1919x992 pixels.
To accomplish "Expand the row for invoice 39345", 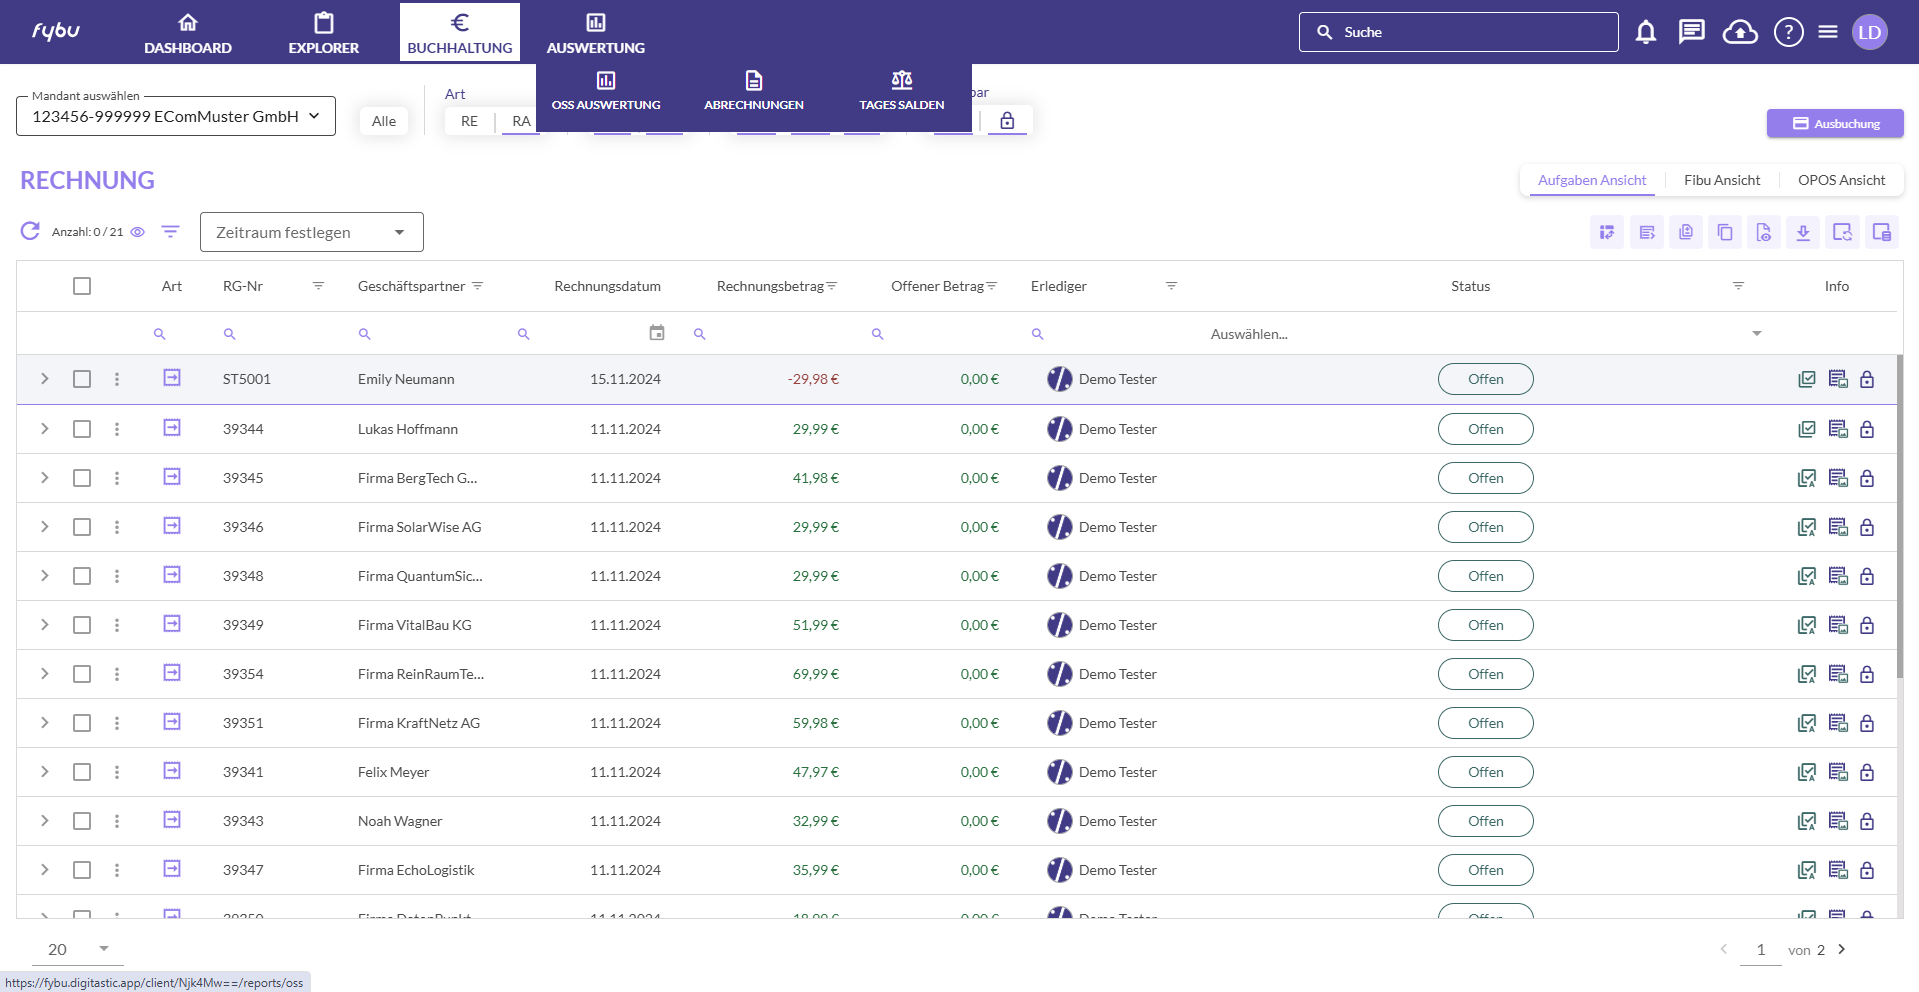I will [44, 478].
